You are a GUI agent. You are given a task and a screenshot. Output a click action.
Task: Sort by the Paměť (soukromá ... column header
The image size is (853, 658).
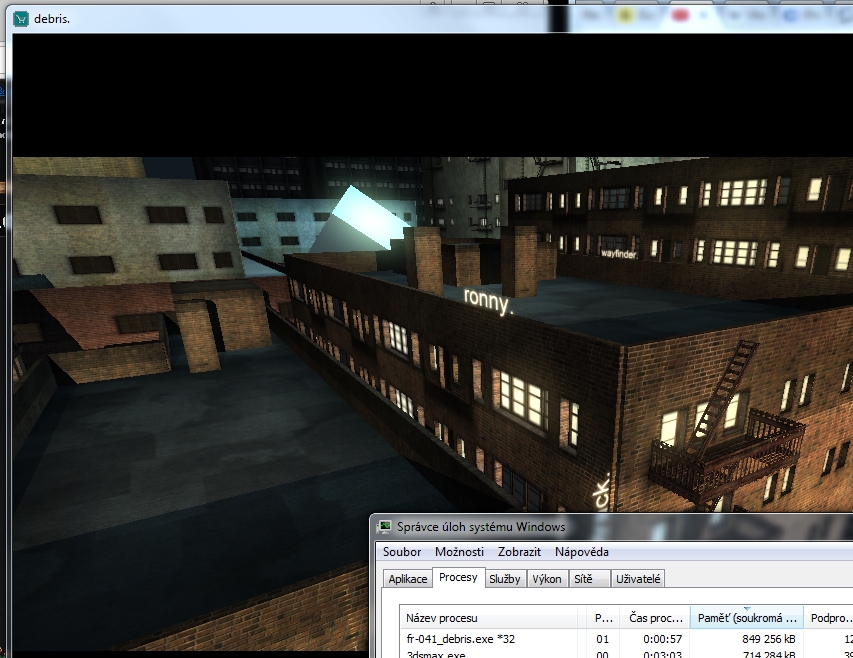pyautogui.click(x=747, y=618)
